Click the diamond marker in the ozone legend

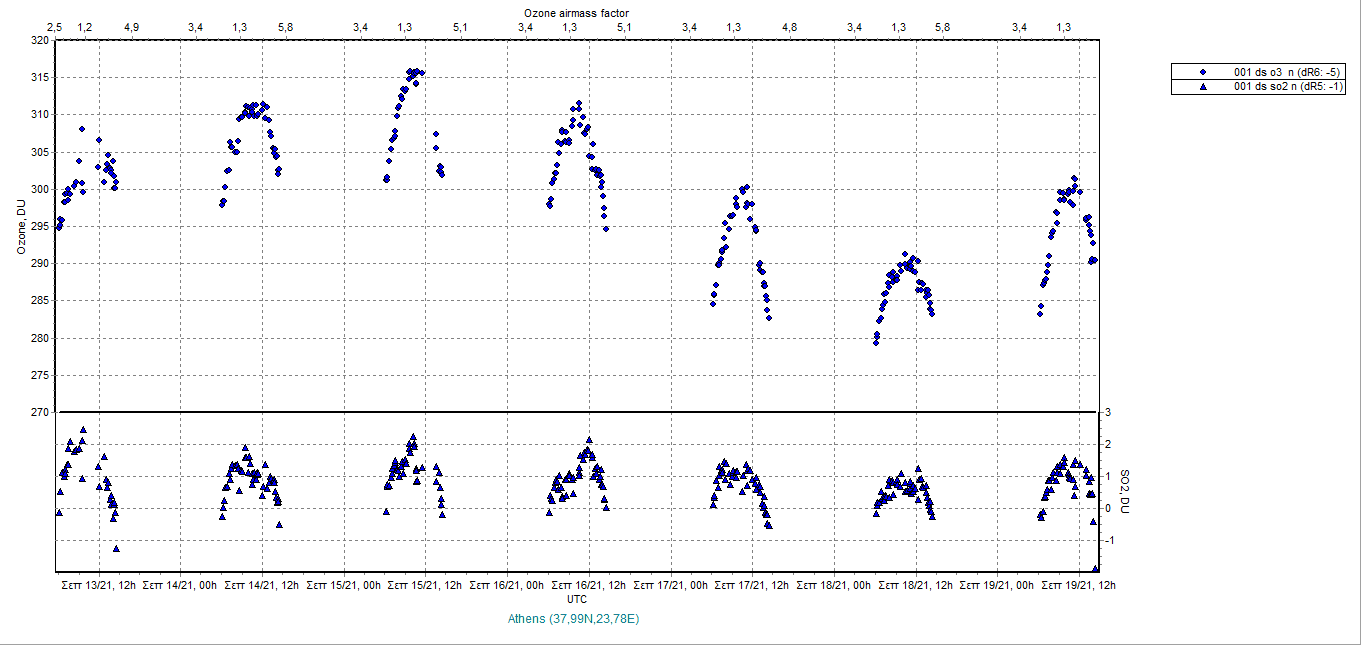(x=1203, y=72)
